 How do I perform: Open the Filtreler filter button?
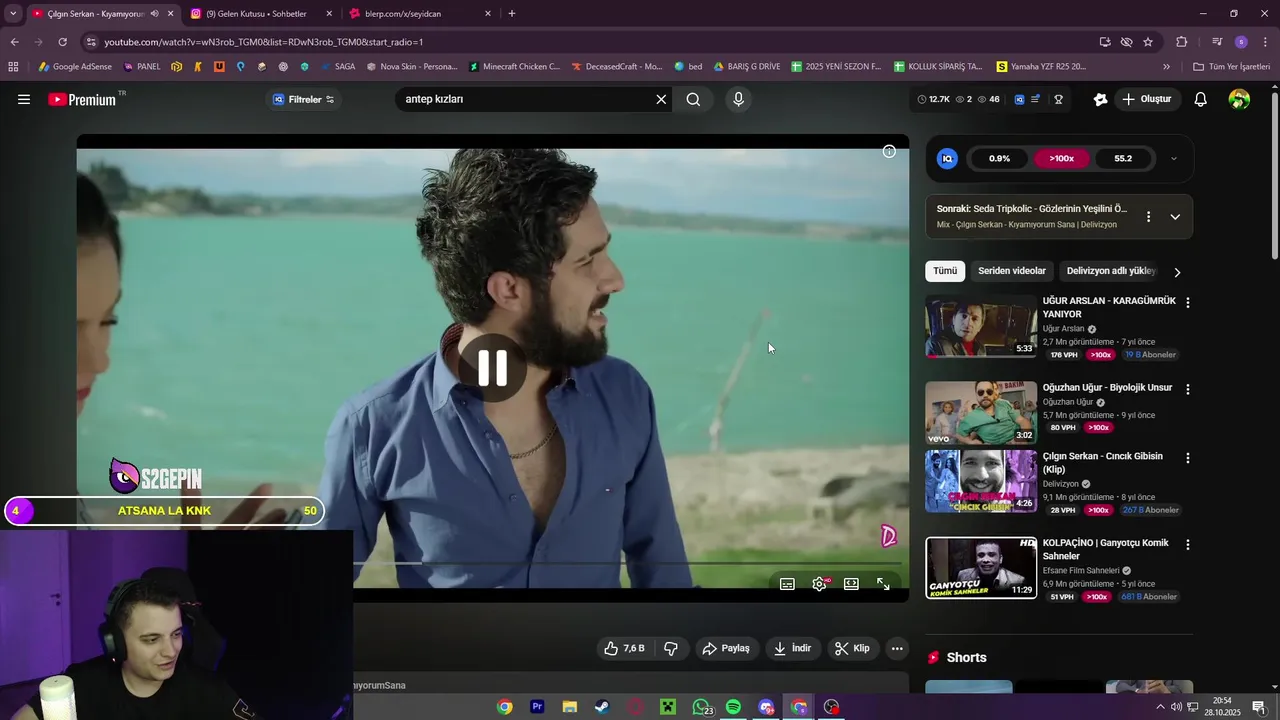(303, 99)
